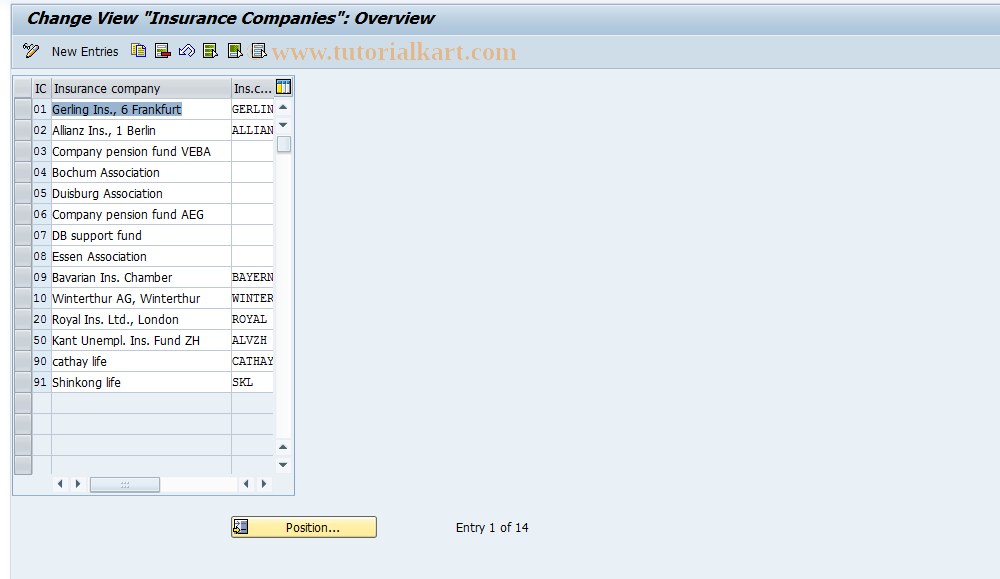
Task: Click the Delete row icon
Action: pyautogui.click(x=163, y=51)
